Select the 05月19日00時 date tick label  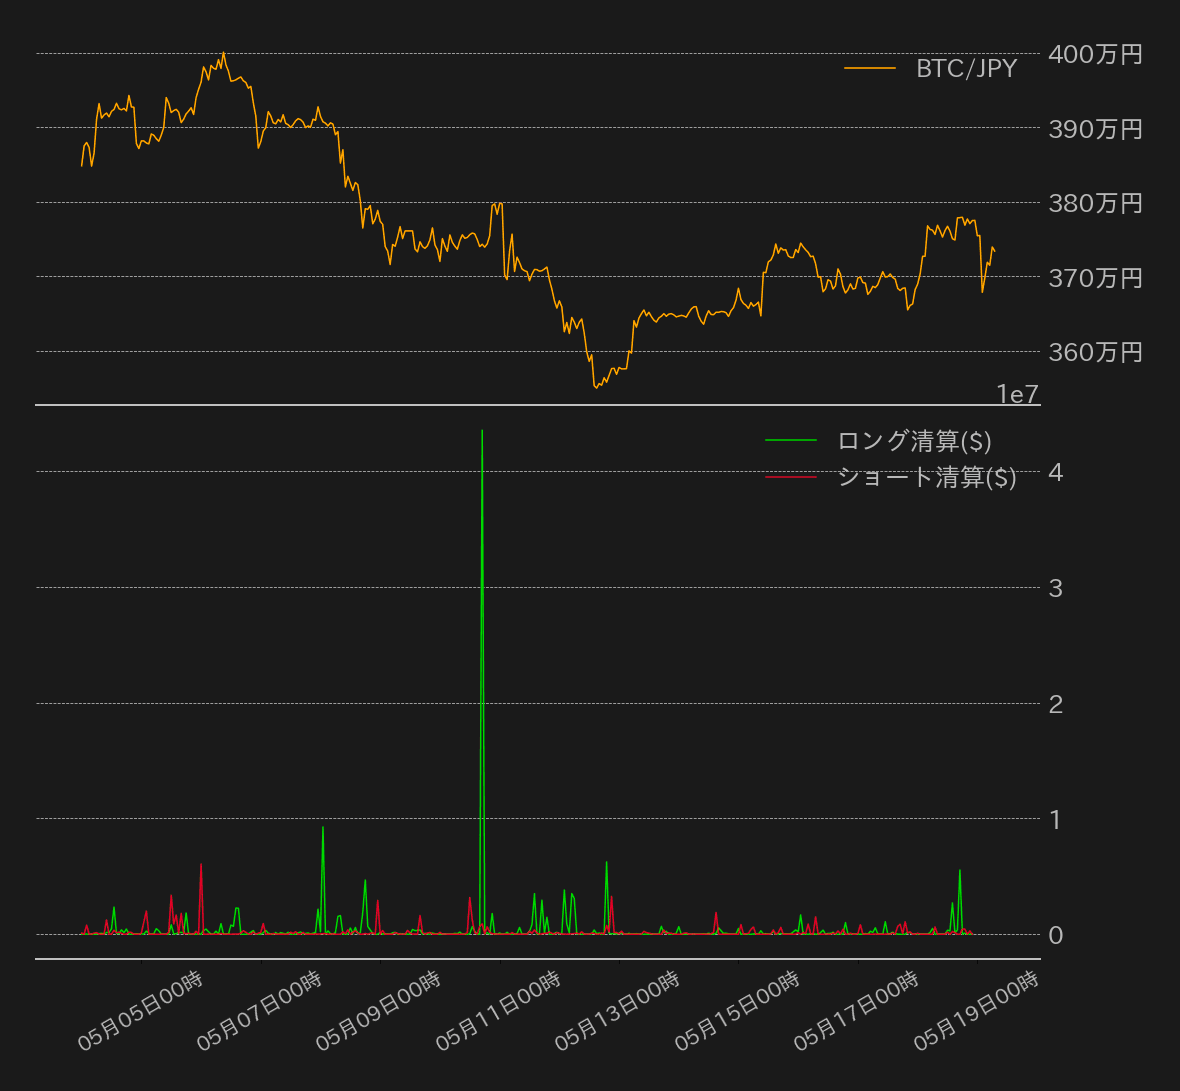click(x=976, y=1010)
